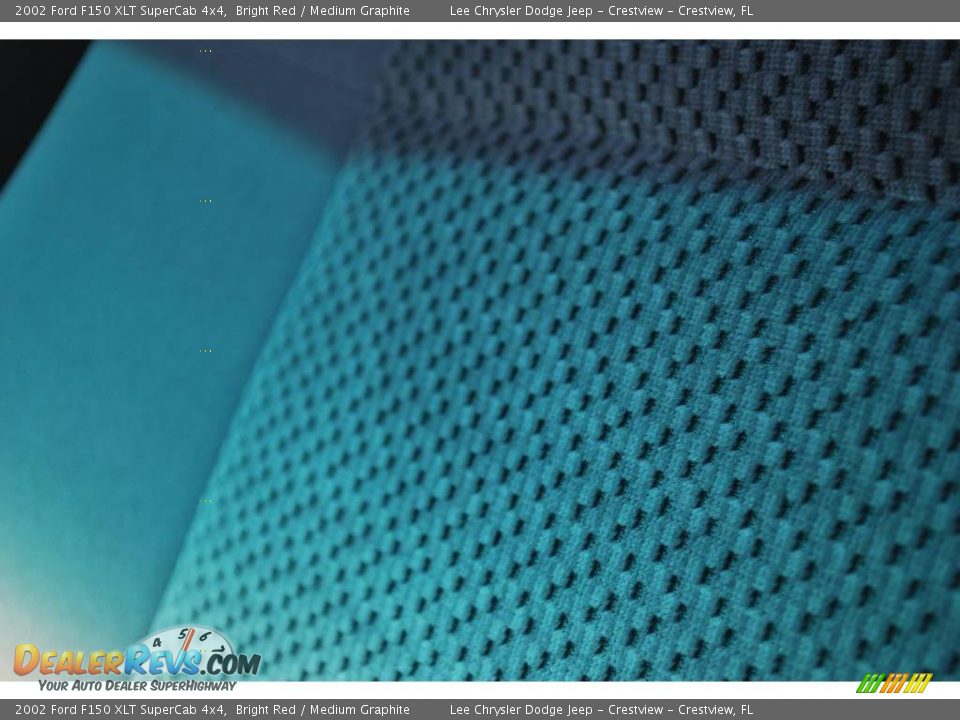Click the bottom '2002 Ford F150 XLT SuperCab 4x4' caption
960x720 pixels.
(x=121, y=710)
